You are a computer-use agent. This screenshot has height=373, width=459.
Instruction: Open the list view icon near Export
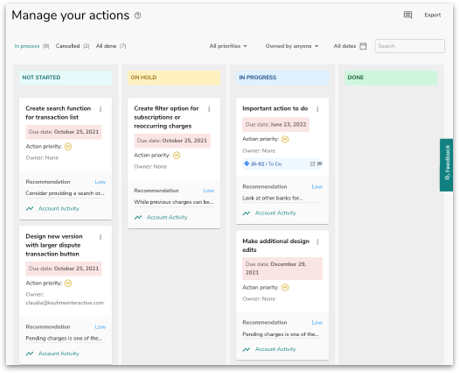click(x=408, y=15)
